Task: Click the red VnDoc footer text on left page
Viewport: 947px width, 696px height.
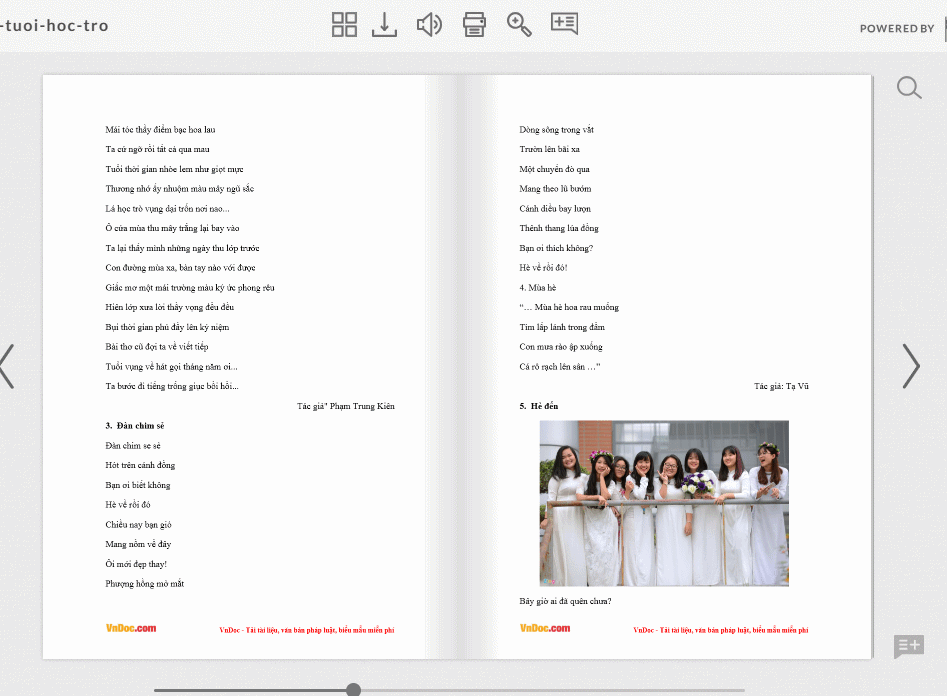Action: point(307,630)
